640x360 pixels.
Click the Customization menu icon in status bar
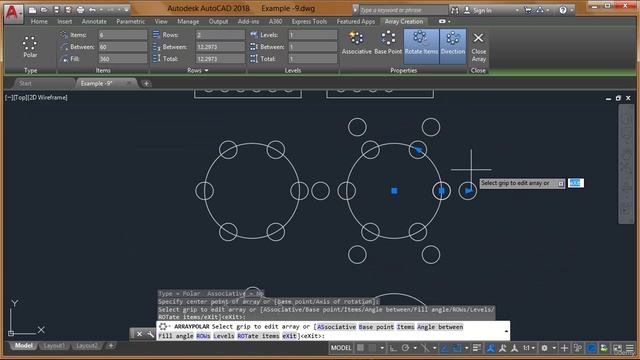click(x=630, y=348)
